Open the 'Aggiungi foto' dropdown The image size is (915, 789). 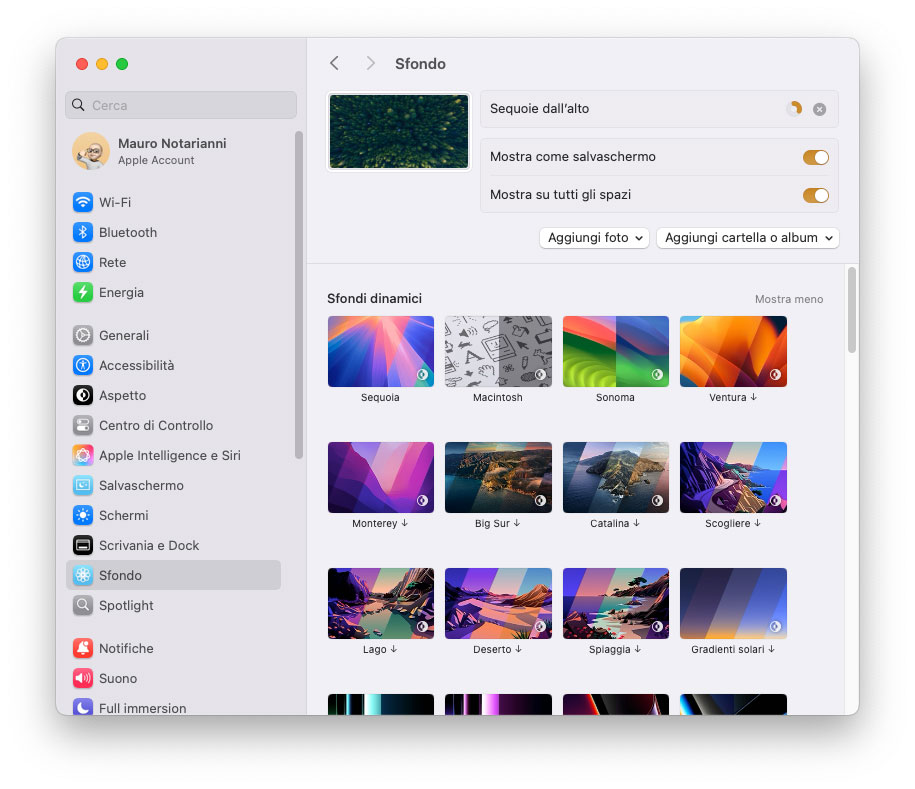pyautogui.click(x=594, y=237)
